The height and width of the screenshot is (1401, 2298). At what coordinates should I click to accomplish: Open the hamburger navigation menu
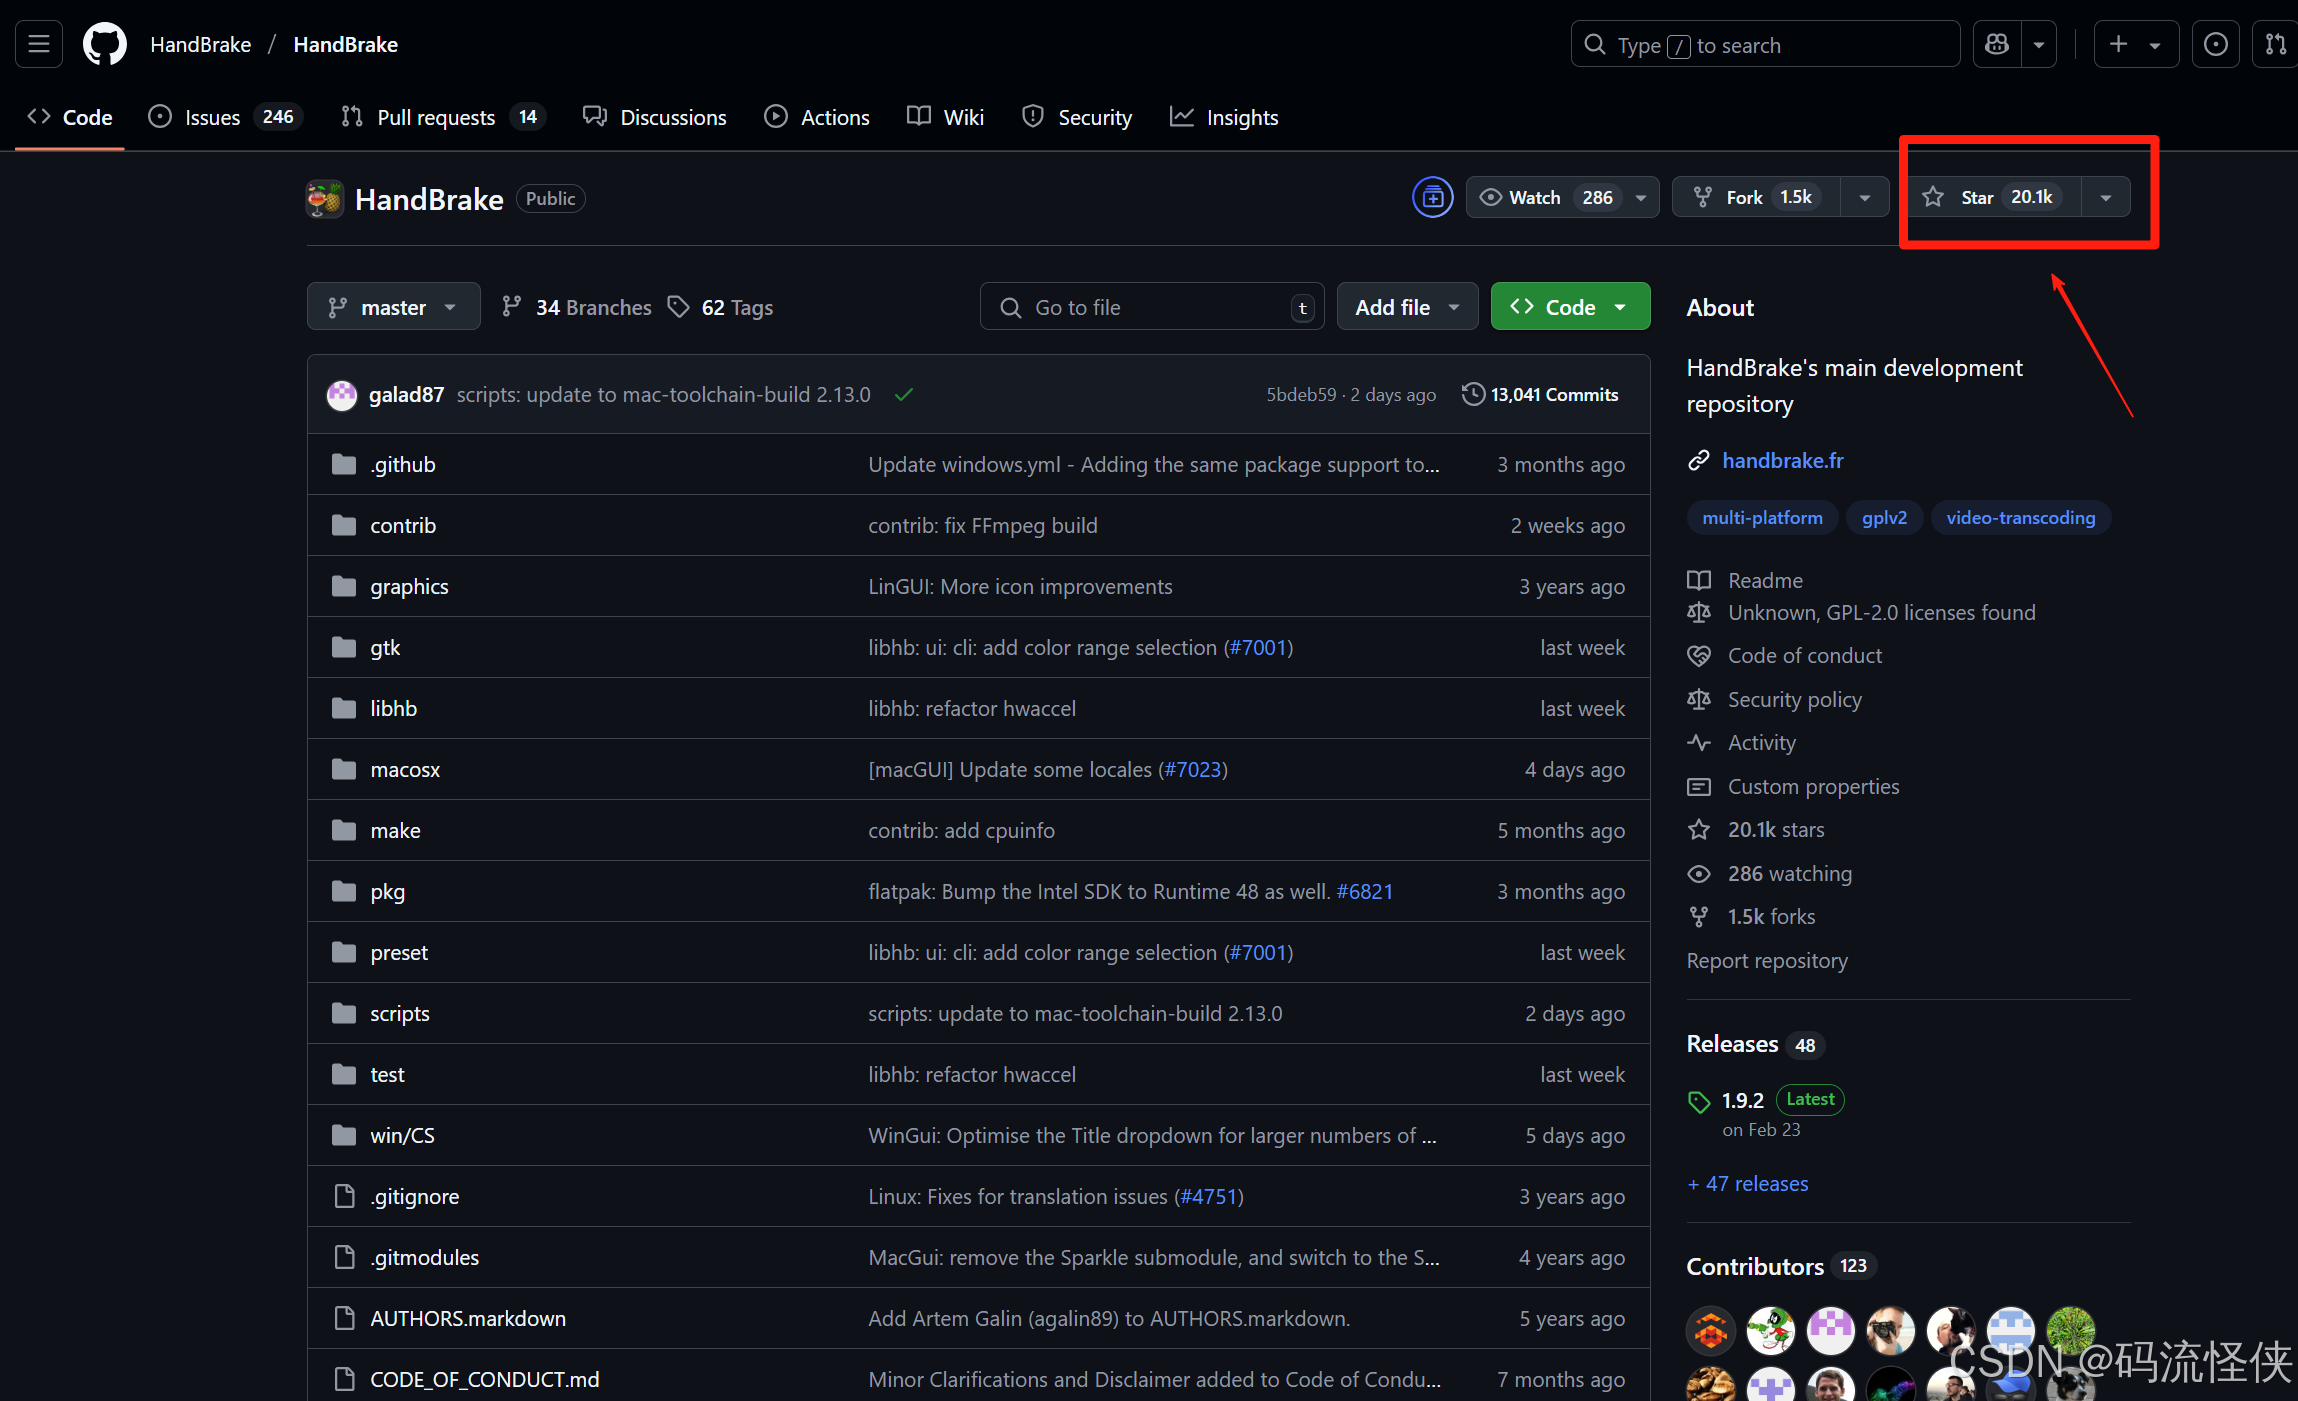[39, 44]
